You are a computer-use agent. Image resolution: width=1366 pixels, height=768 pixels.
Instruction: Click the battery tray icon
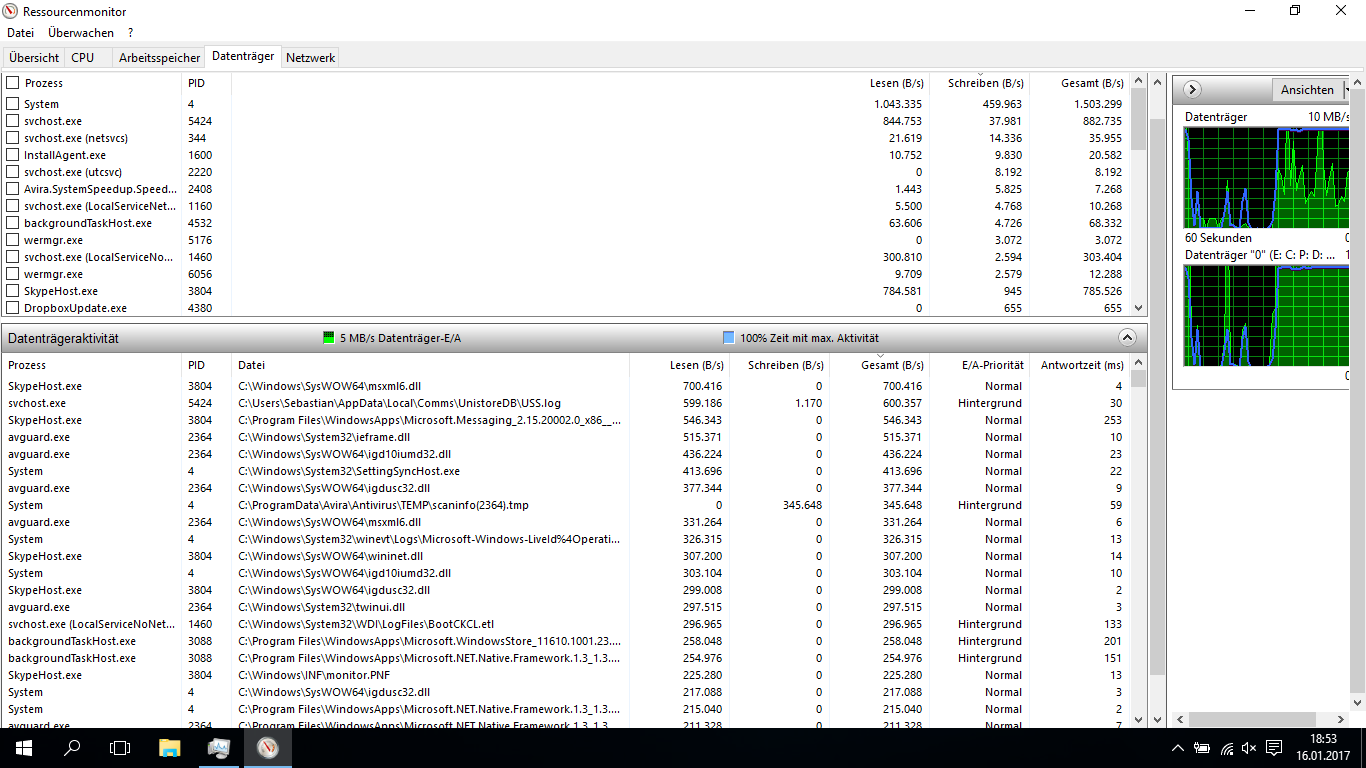pyautogui.click(x=1202, y=747)
